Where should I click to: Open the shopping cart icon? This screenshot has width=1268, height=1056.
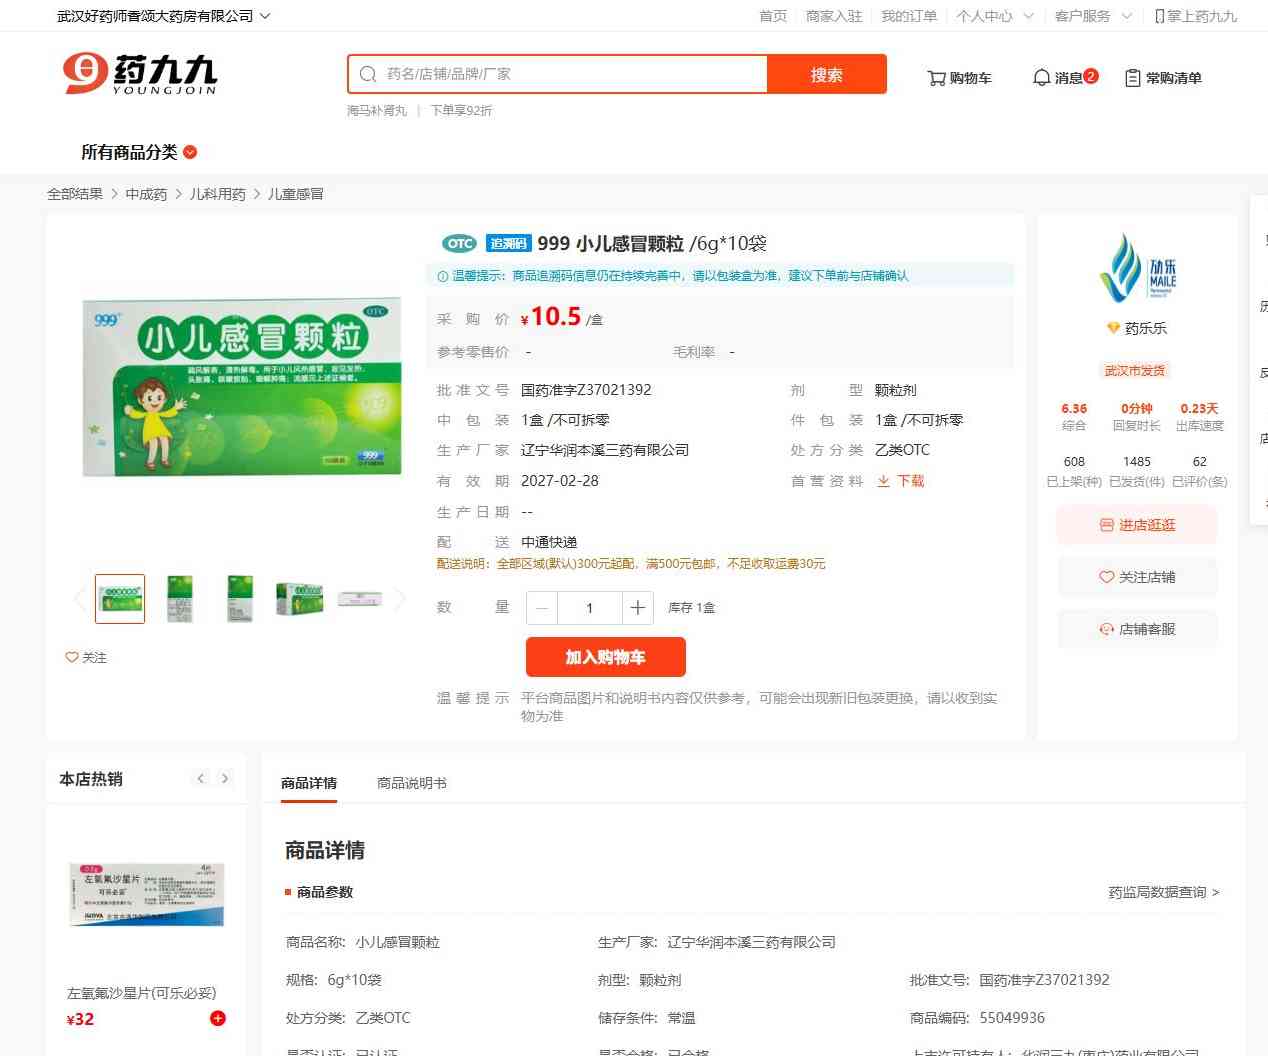pyautogui.click(x=936, y=78)
